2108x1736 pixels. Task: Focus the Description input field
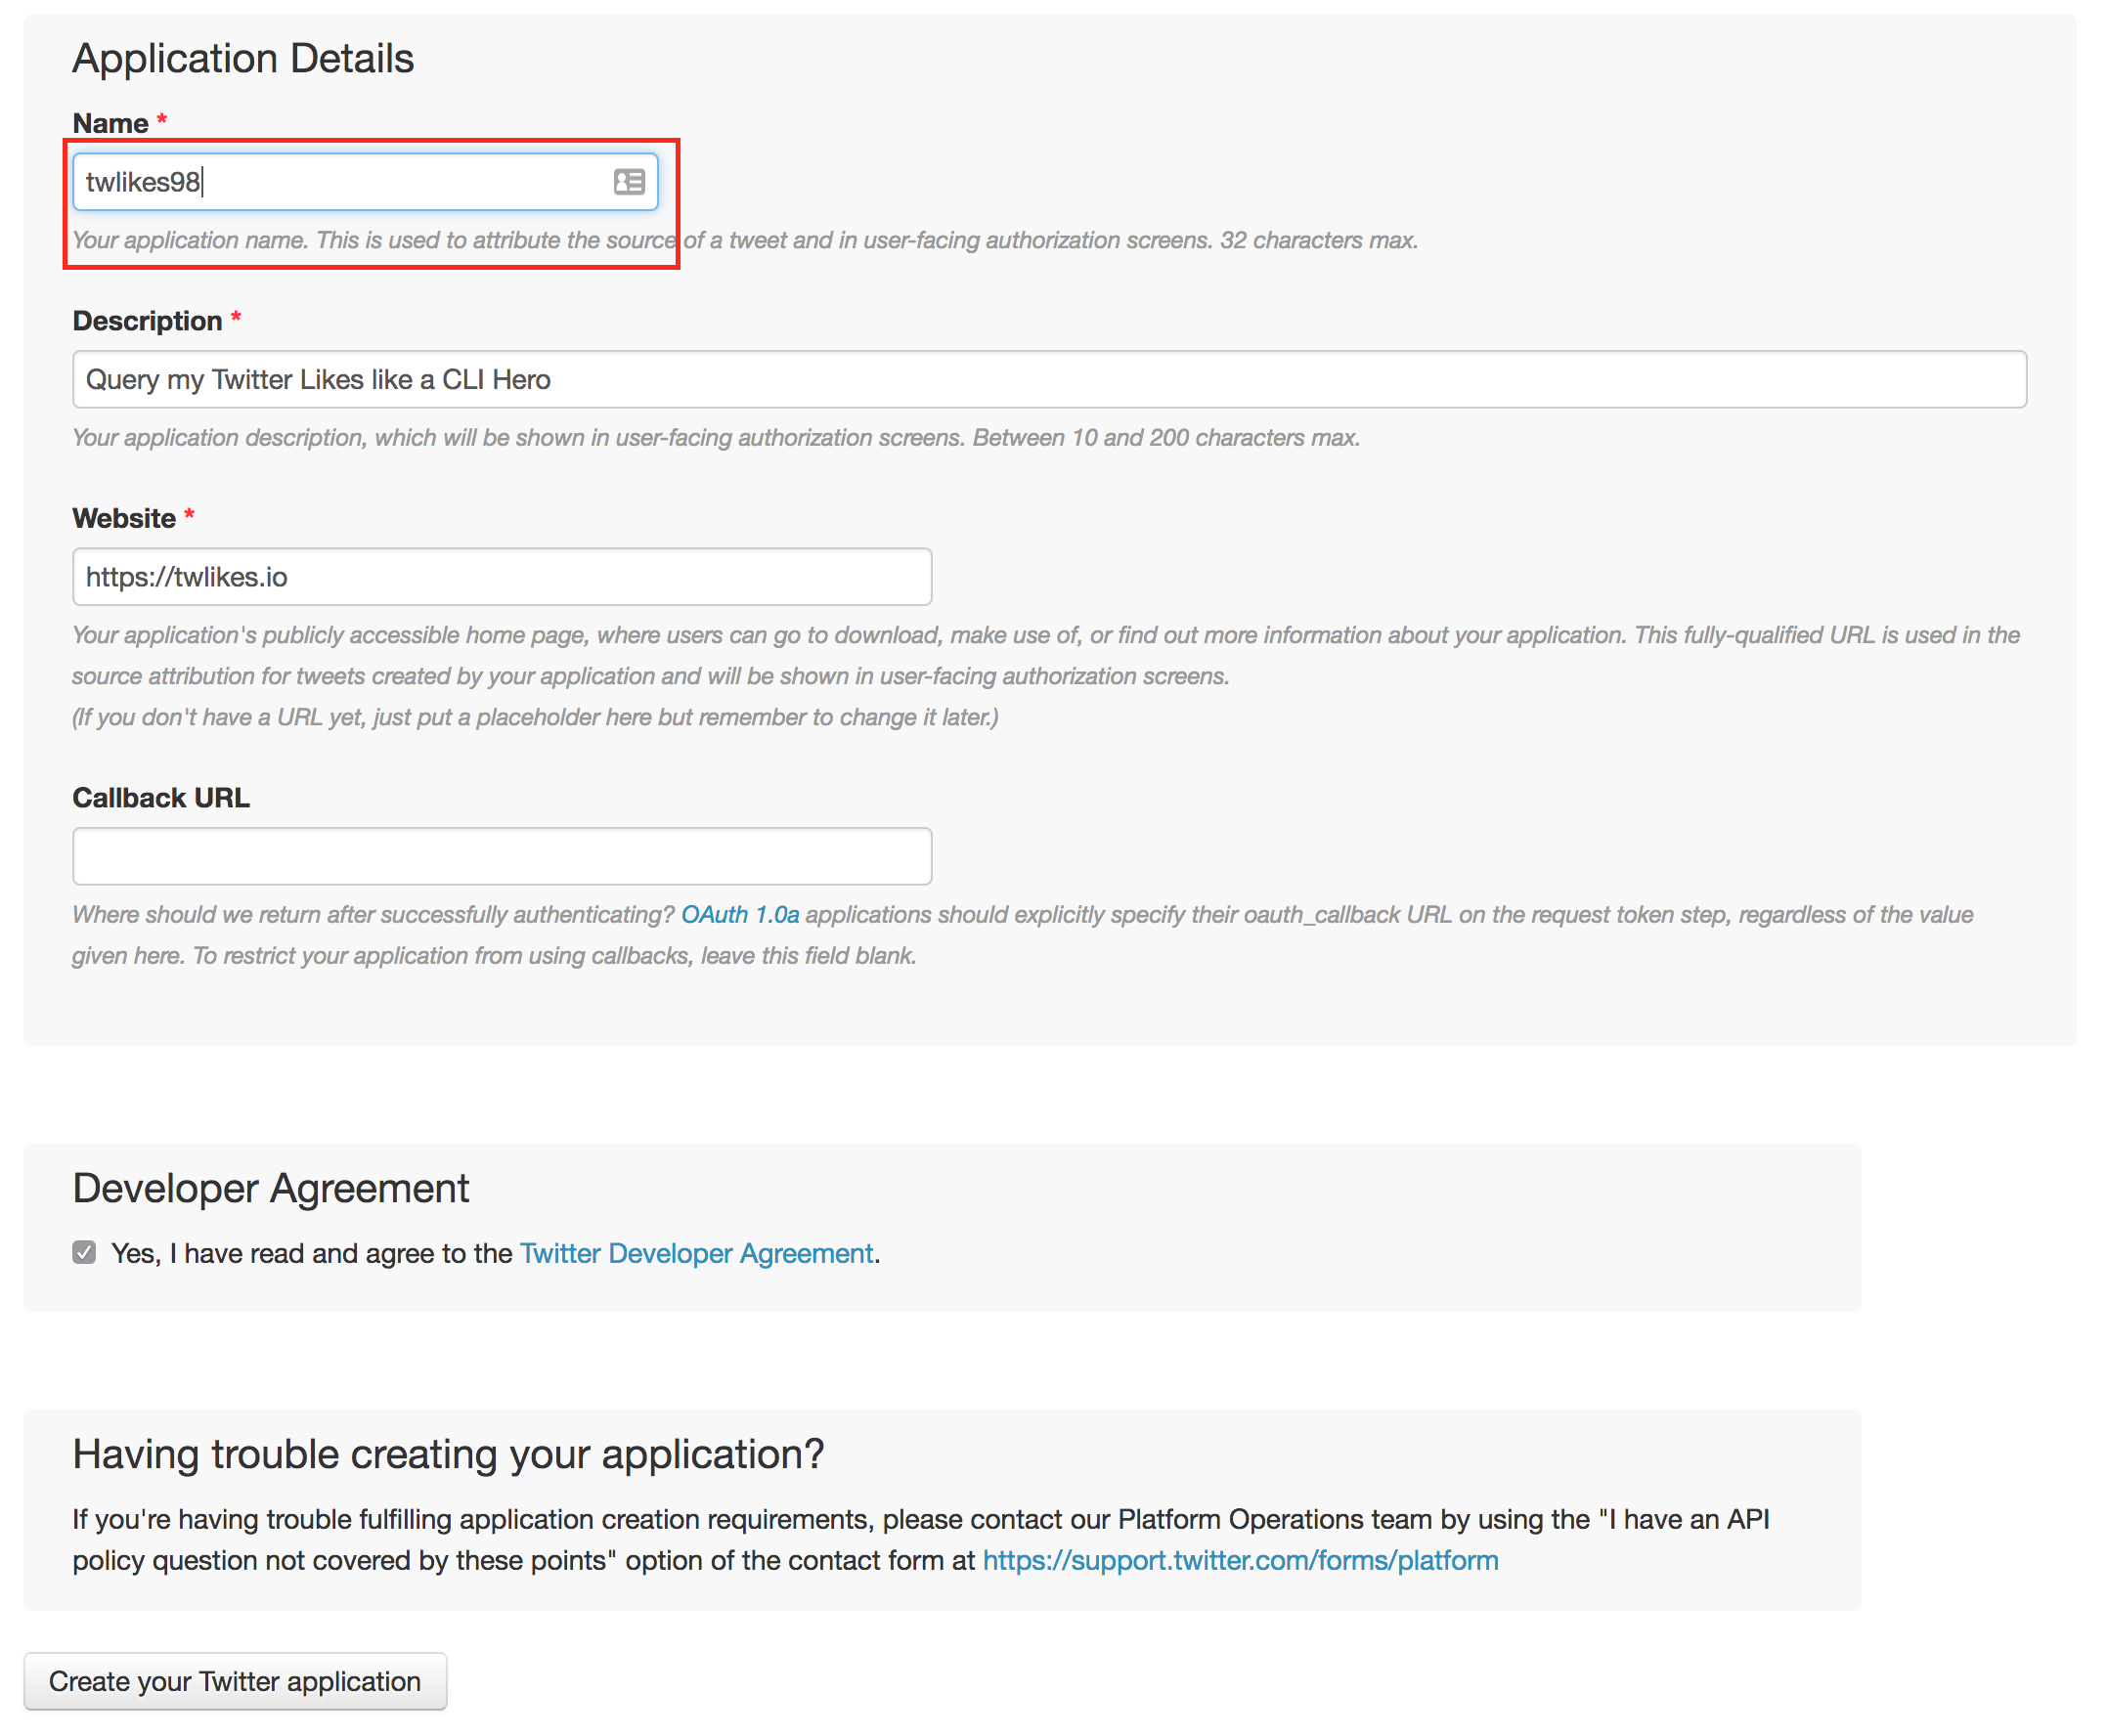(x=1048, y=379)
